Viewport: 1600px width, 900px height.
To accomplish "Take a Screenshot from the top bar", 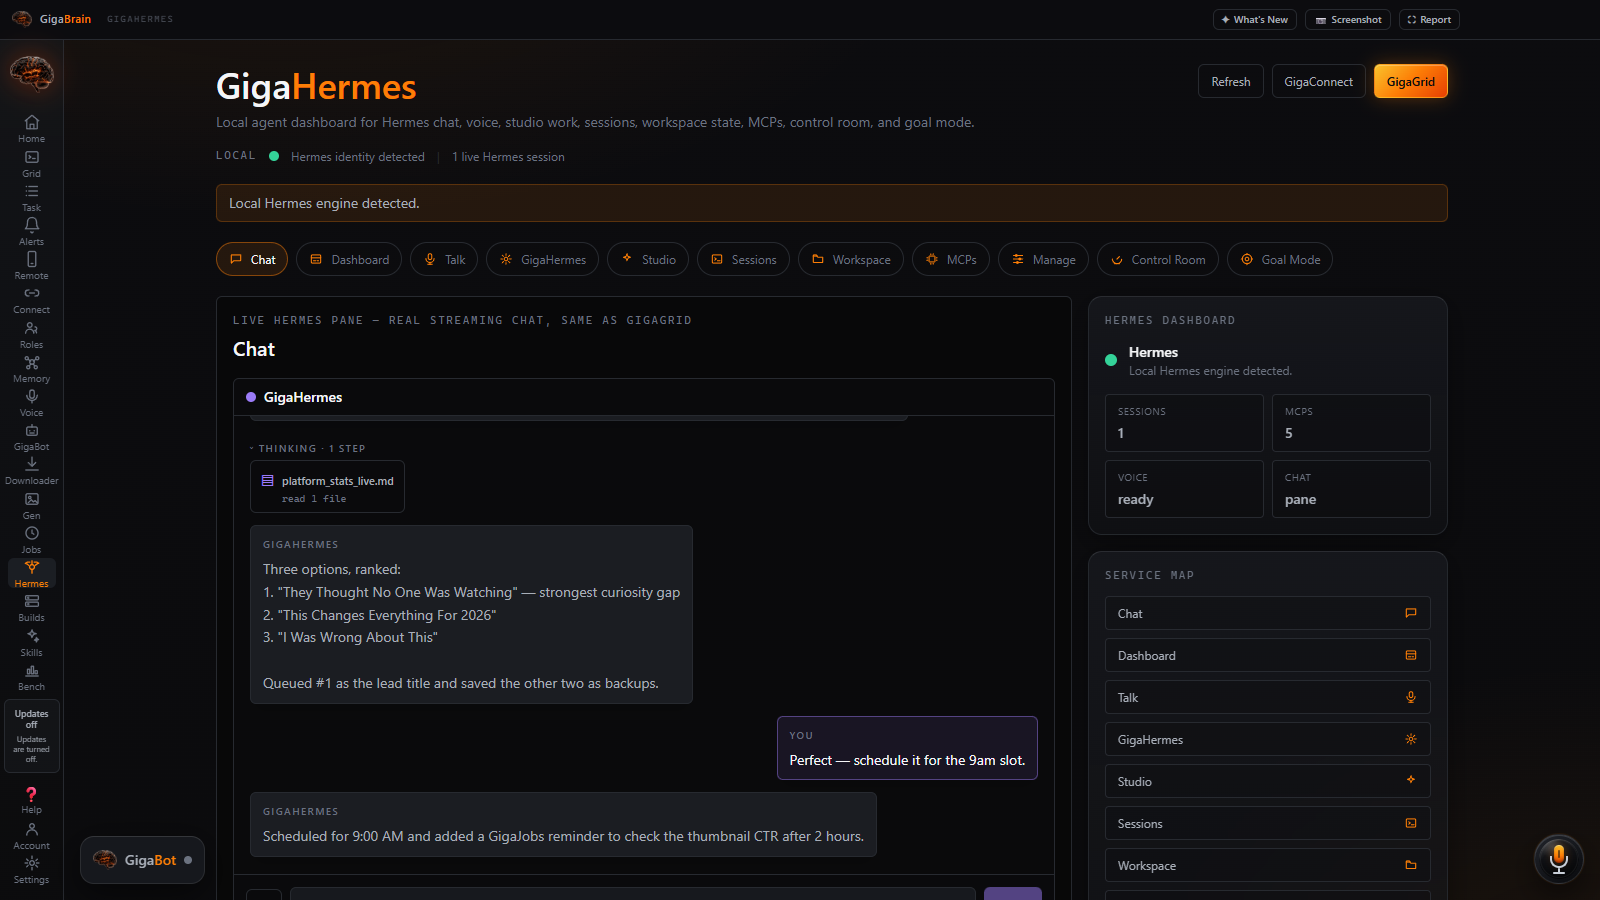I will tap(1348, 19).
